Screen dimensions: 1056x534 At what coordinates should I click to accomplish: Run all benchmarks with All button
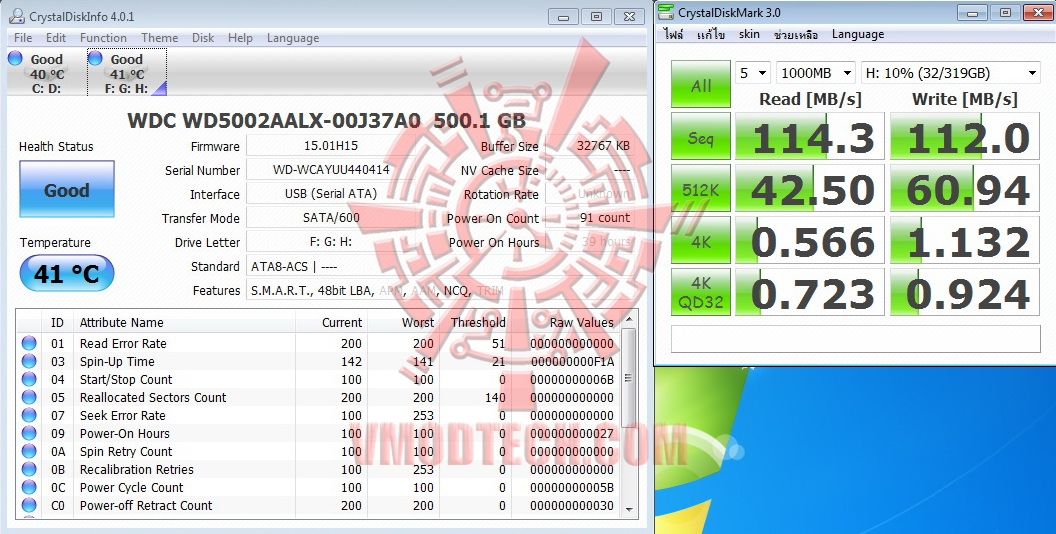(x=701, y=84)
